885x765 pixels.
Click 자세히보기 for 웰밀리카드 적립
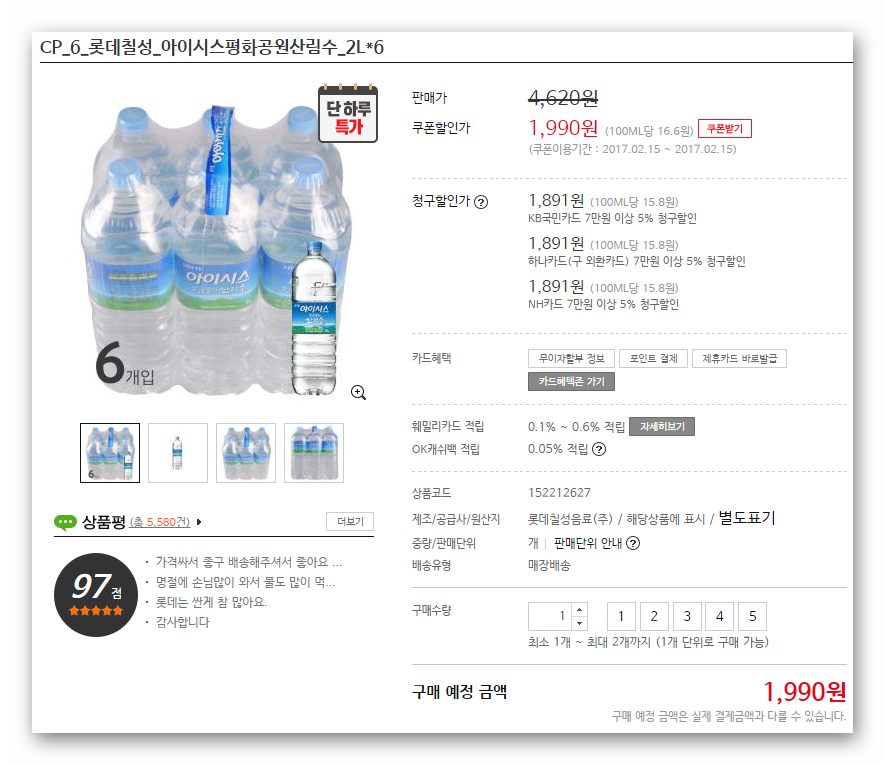[662, 427]
